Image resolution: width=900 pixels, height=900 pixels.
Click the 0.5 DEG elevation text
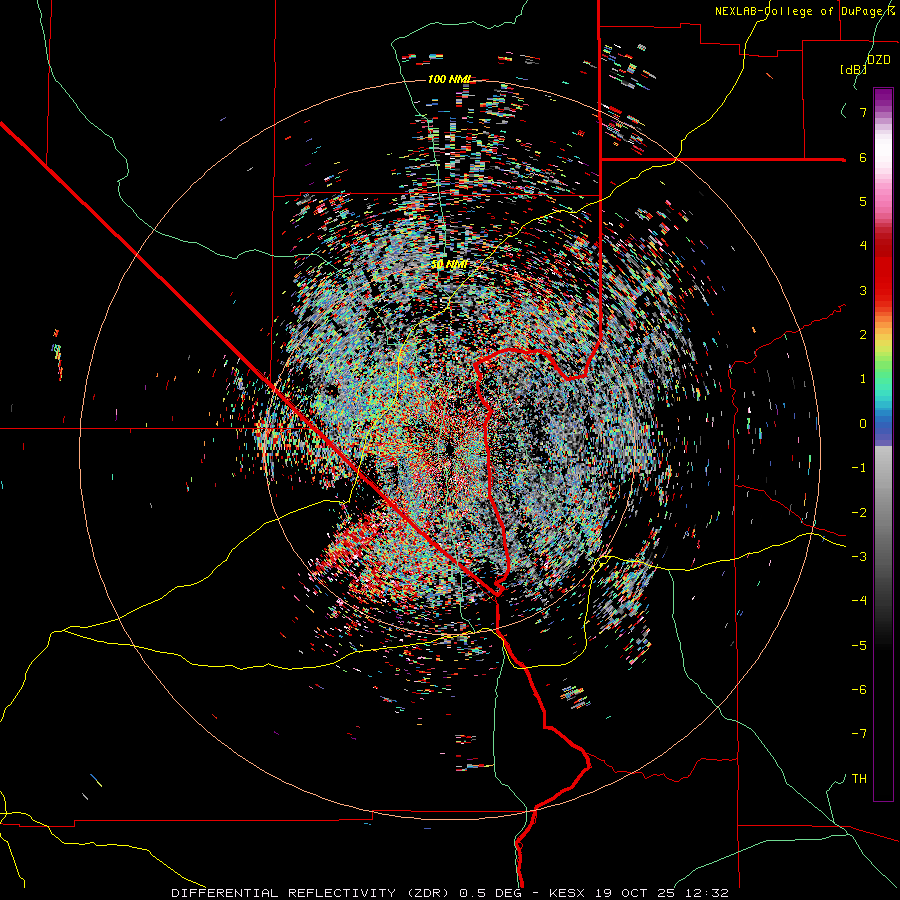(491, 893)
